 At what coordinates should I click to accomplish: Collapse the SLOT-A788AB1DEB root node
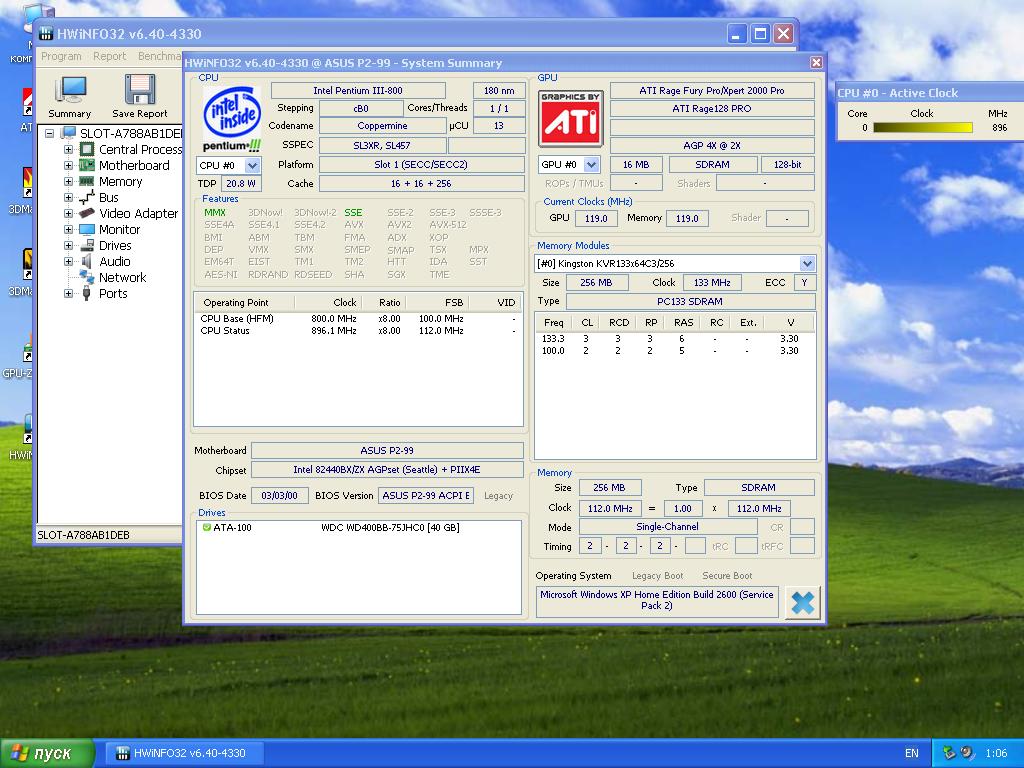click(x=50, y=134)
